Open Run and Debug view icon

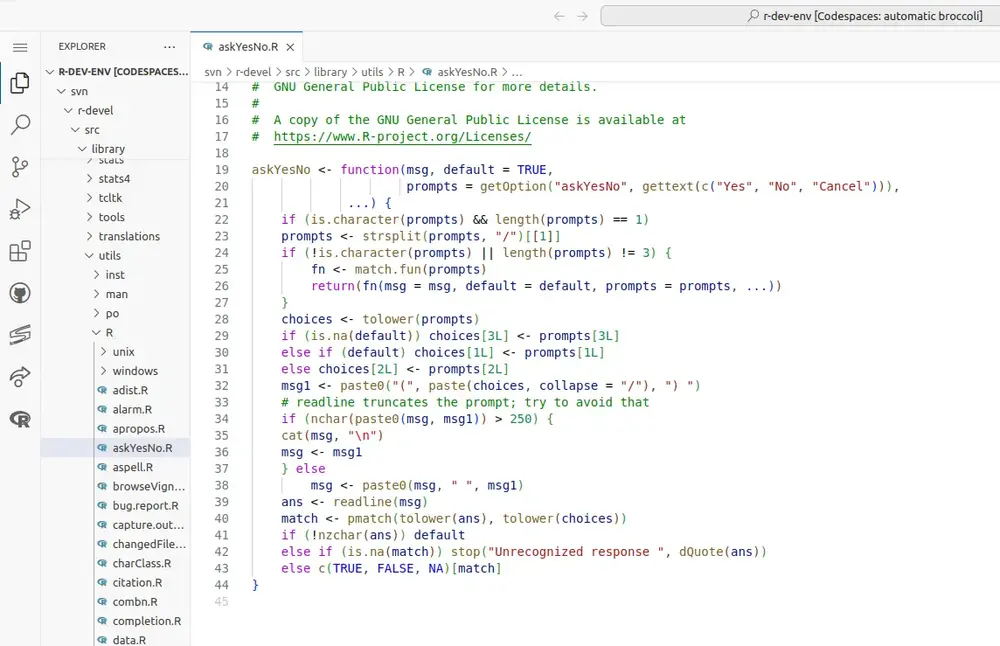pos(19,209)
